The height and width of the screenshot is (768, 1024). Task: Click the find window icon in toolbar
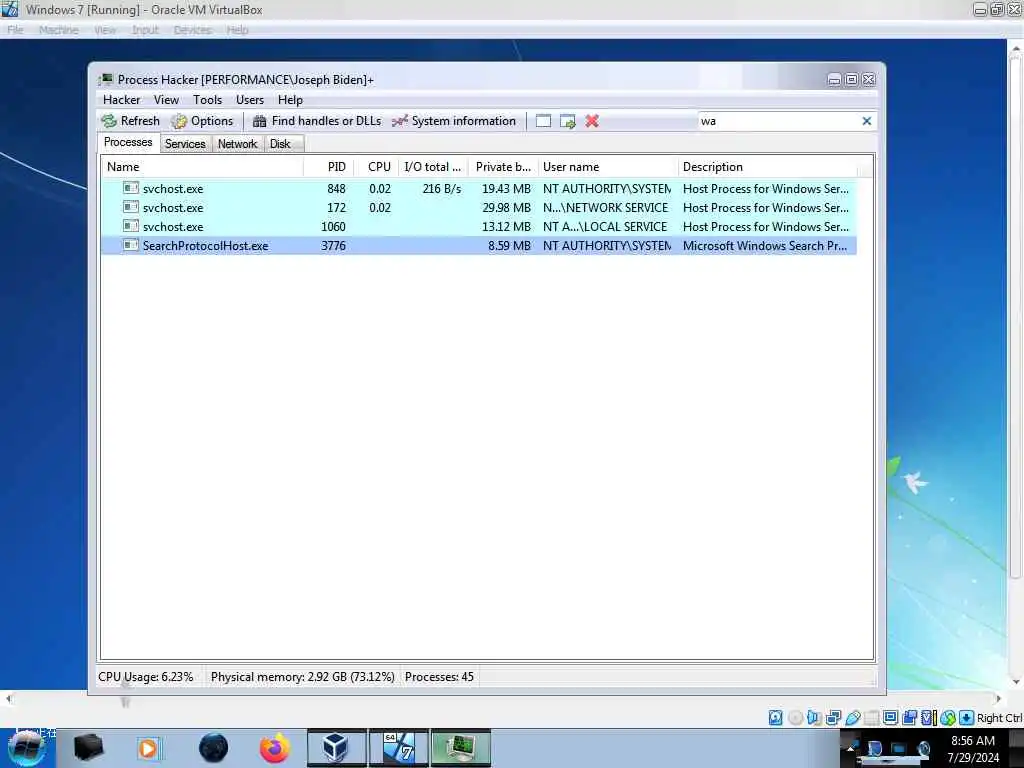[x=543, y=121]
